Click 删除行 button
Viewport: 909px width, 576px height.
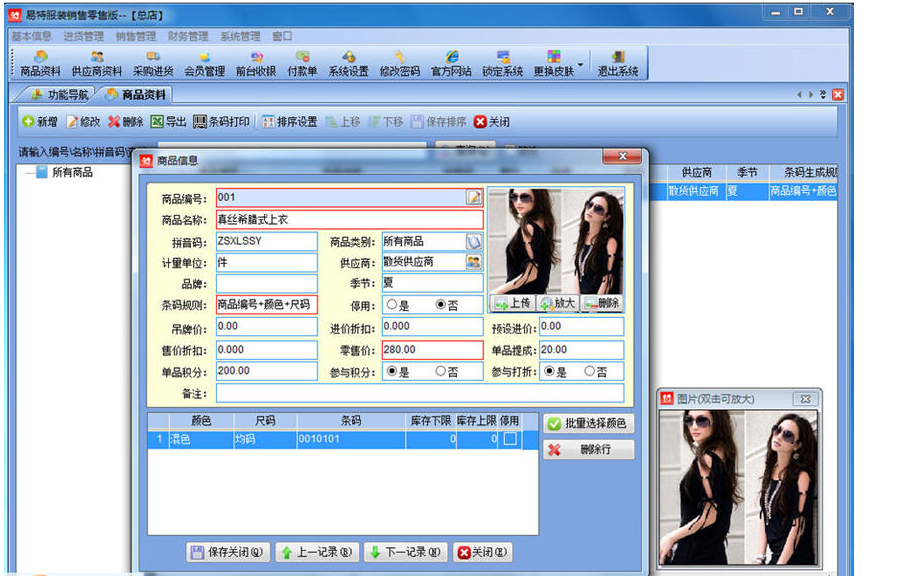(588, 449)
